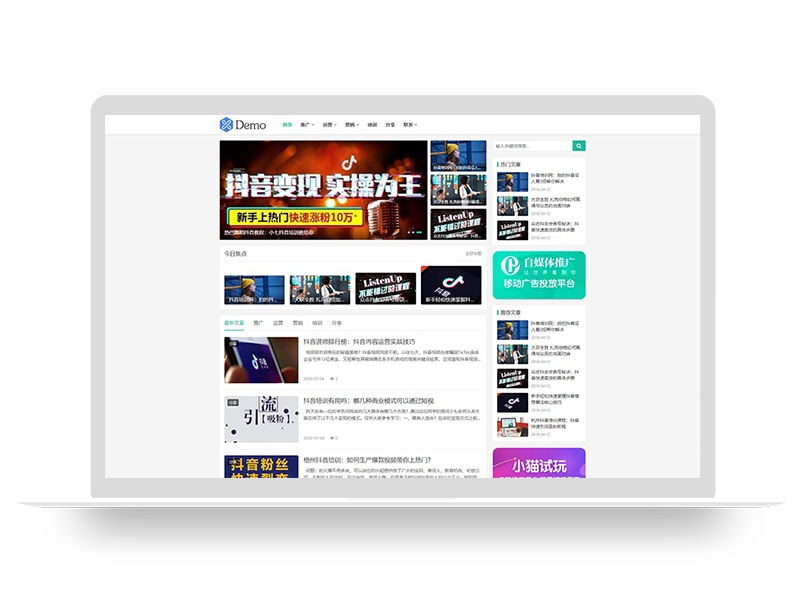Expand the 营销 navigation dropdown
Screen dimensions: 800x600
pyautogui.click(x=348, y=125)
